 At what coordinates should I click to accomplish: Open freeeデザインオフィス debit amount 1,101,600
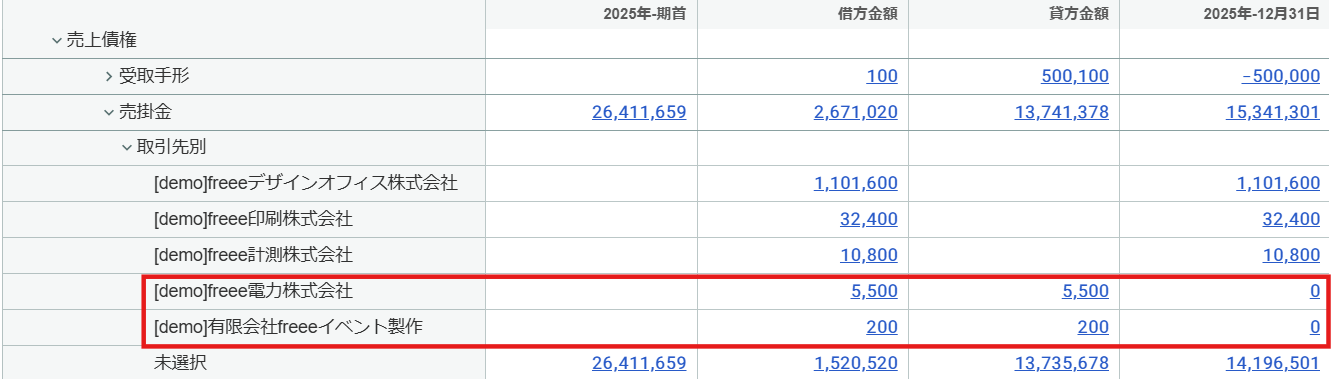click(856, 183)
